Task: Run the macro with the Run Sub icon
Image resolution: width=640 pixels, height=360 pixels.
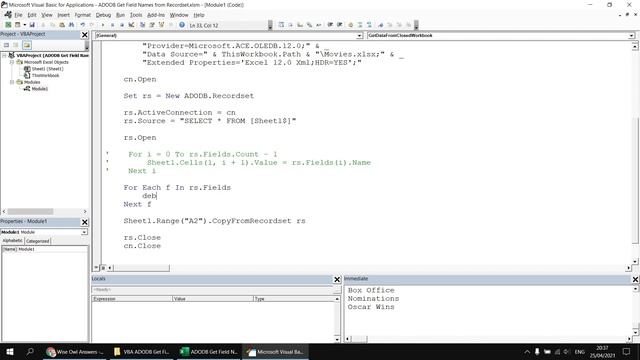Action: tap(102, 25)
